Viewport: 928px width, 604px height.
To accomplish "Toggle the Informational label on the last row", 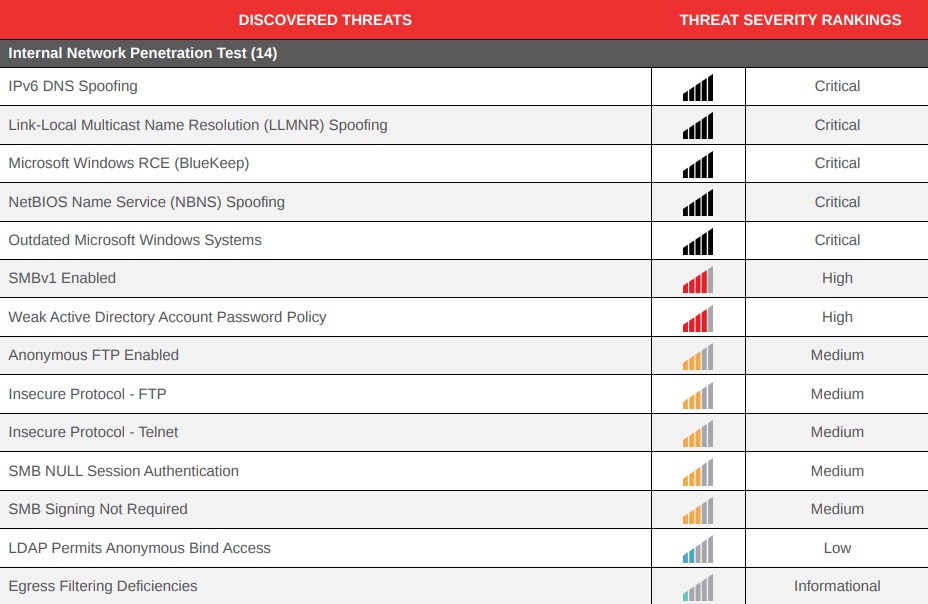I will [837, 586].
